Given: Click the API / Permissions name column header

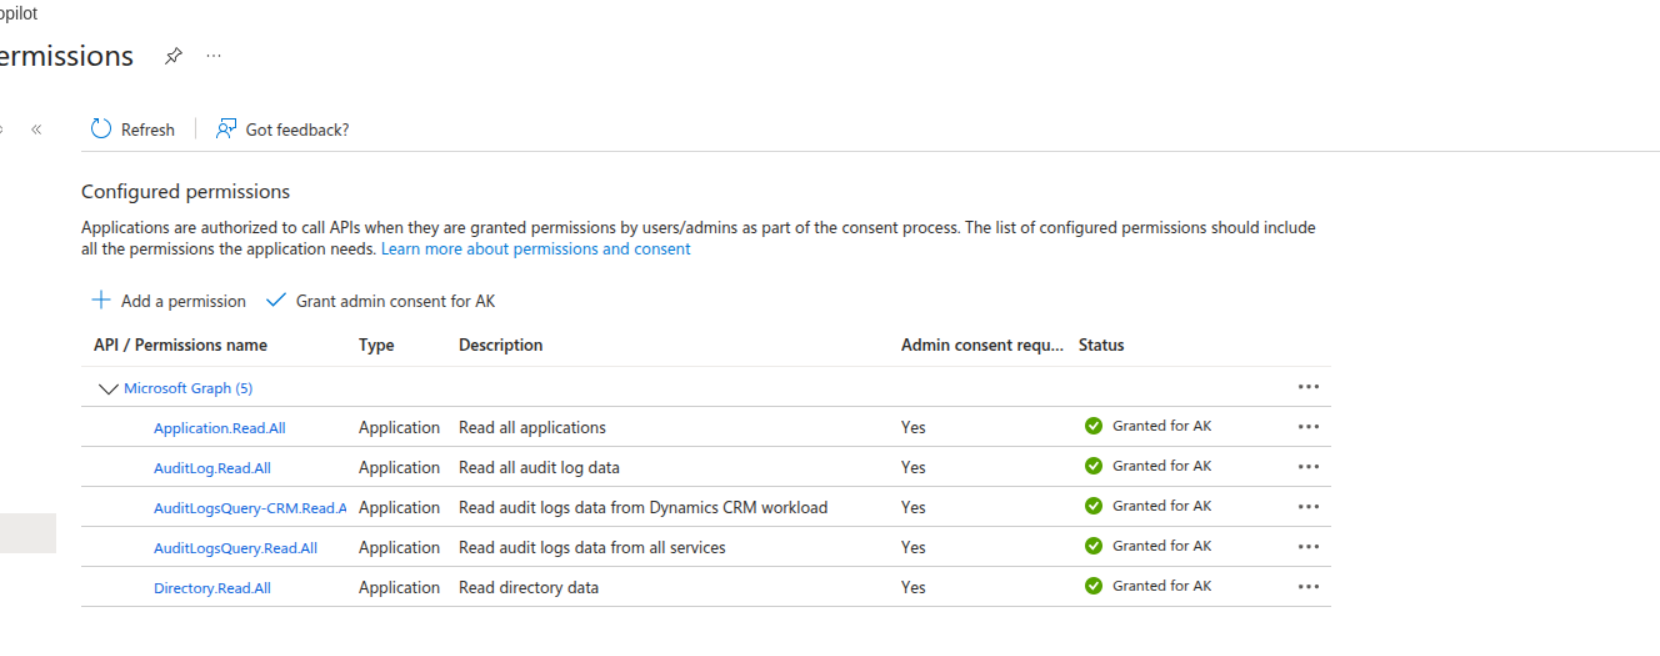Looking at the screenshot, I should click(180, 345).
